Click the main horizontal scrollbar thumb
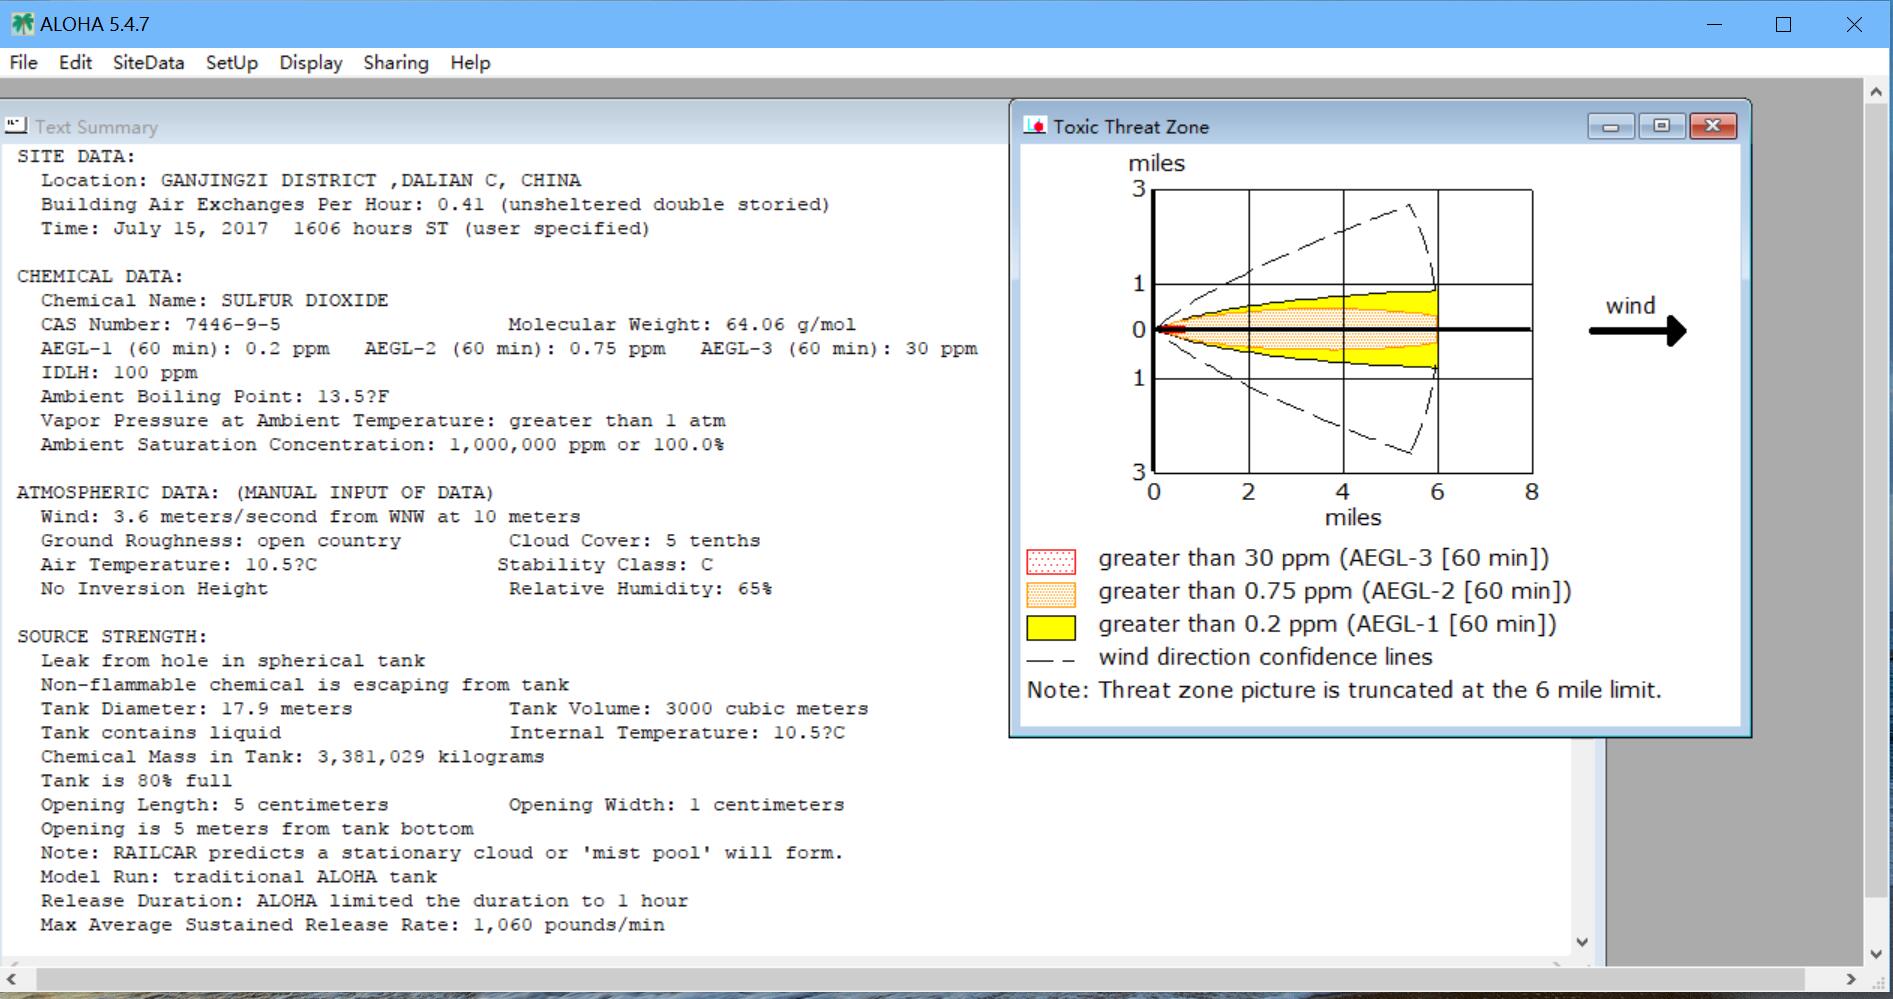 920,979
